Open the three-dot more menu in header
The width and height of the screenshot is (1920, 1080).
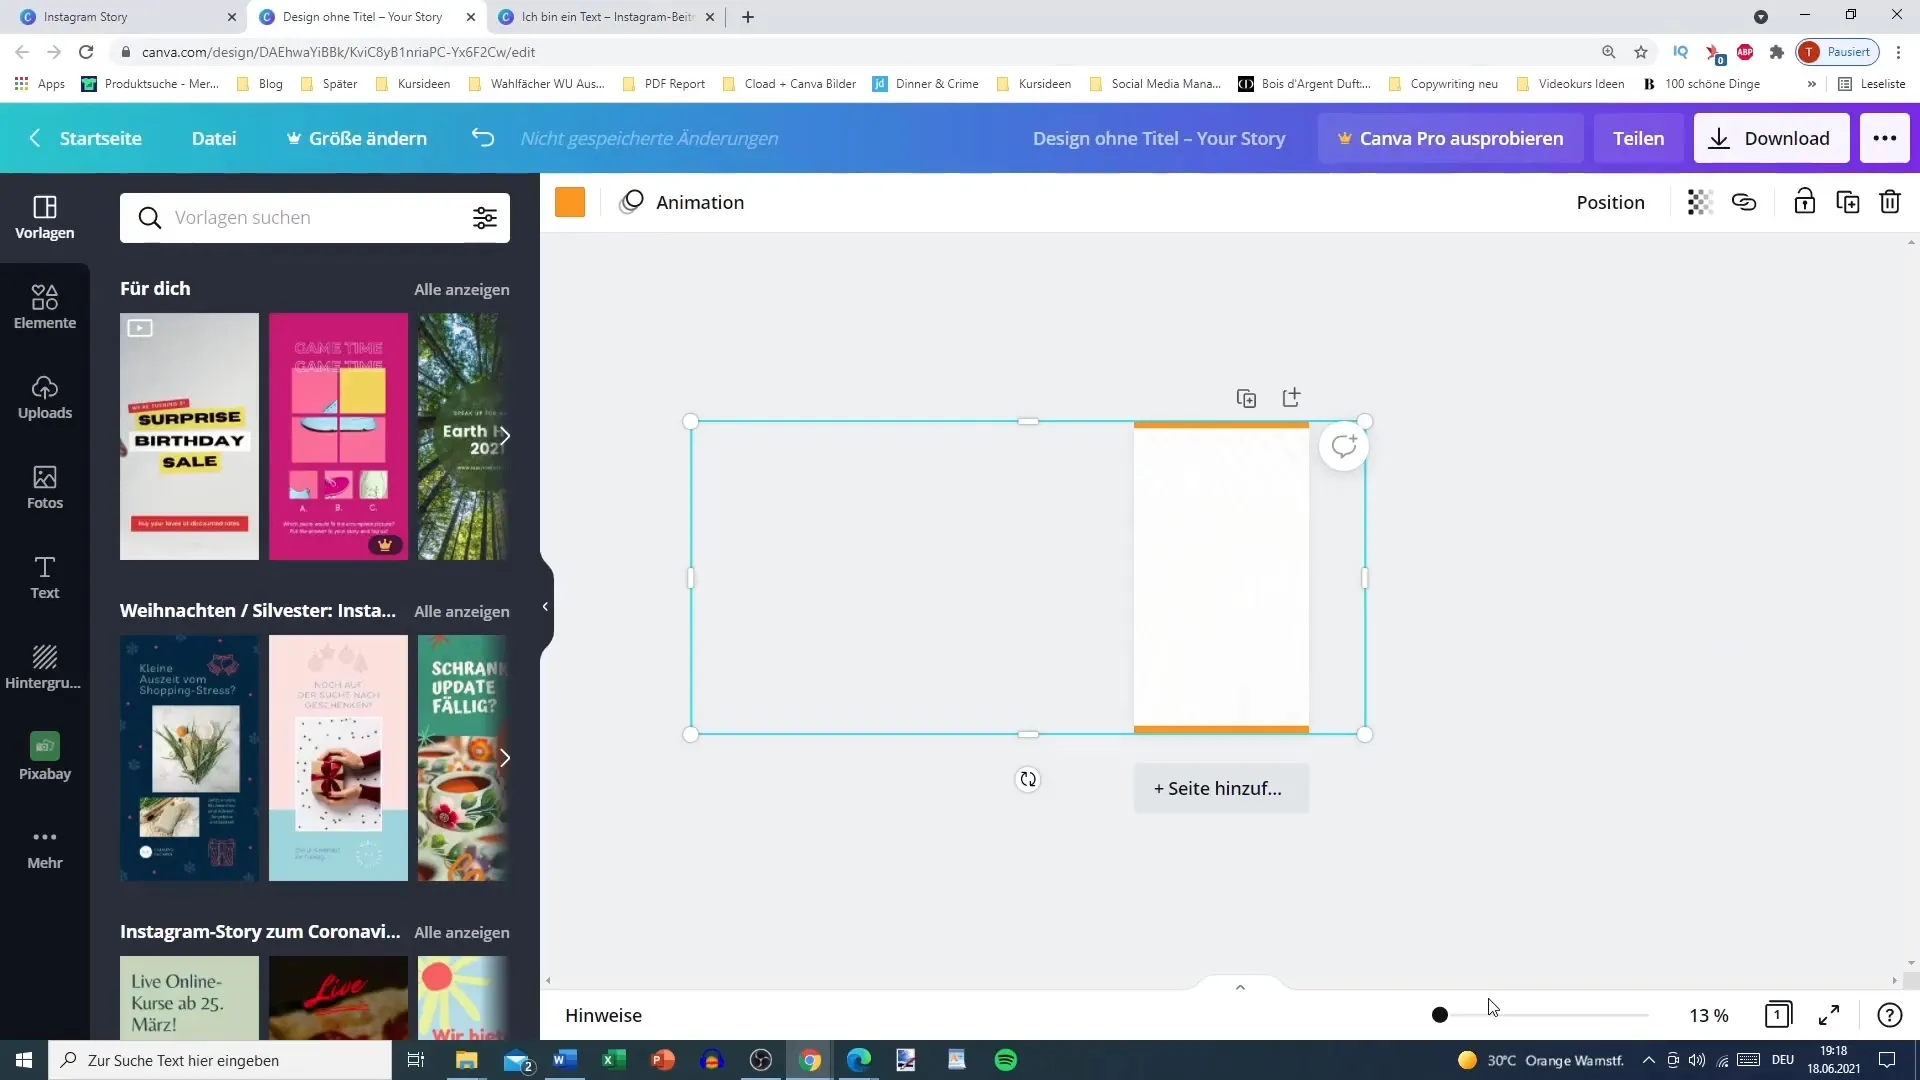click(x=1885, y=138)
